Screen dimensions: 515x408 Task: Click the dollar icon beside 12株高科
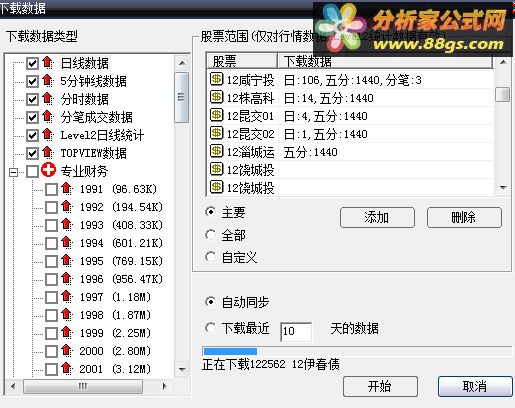point(216,97)
